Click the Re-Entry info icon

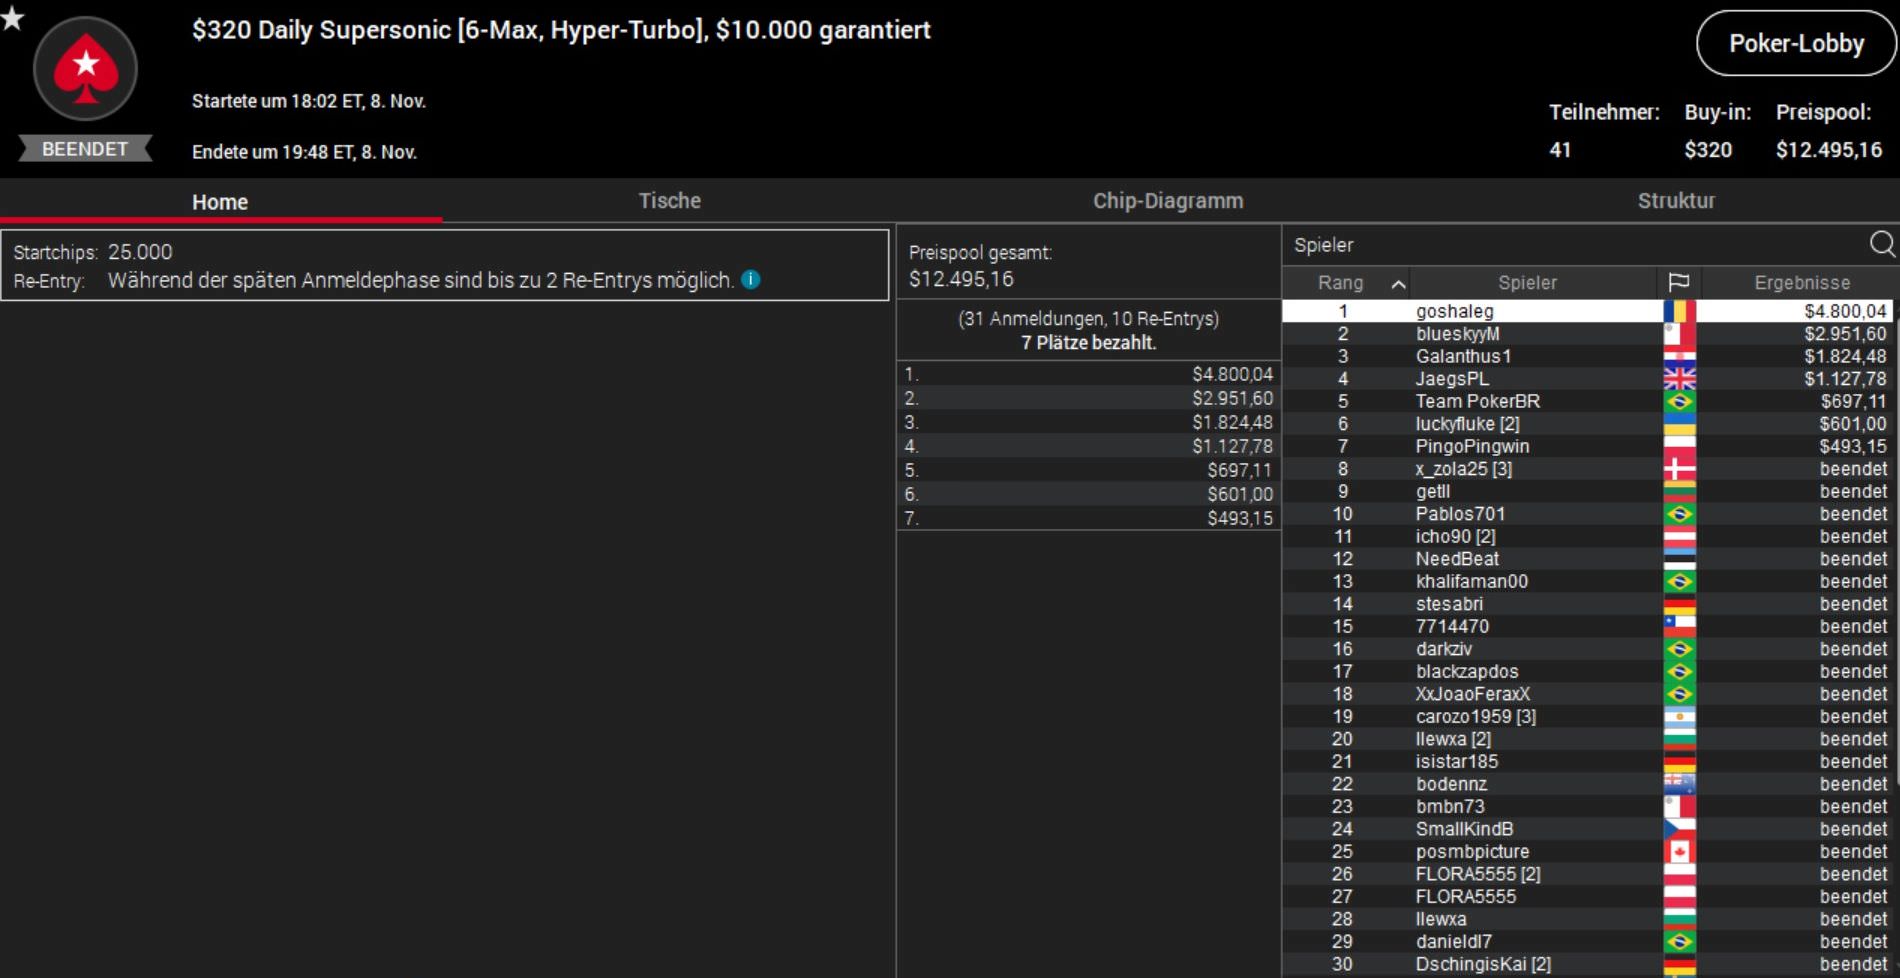(751, 280)
